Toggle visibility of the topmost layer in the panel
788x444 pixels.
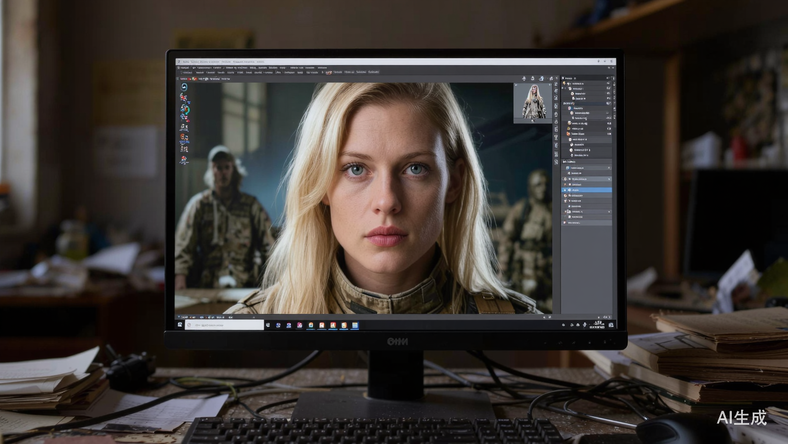point(566,84)
